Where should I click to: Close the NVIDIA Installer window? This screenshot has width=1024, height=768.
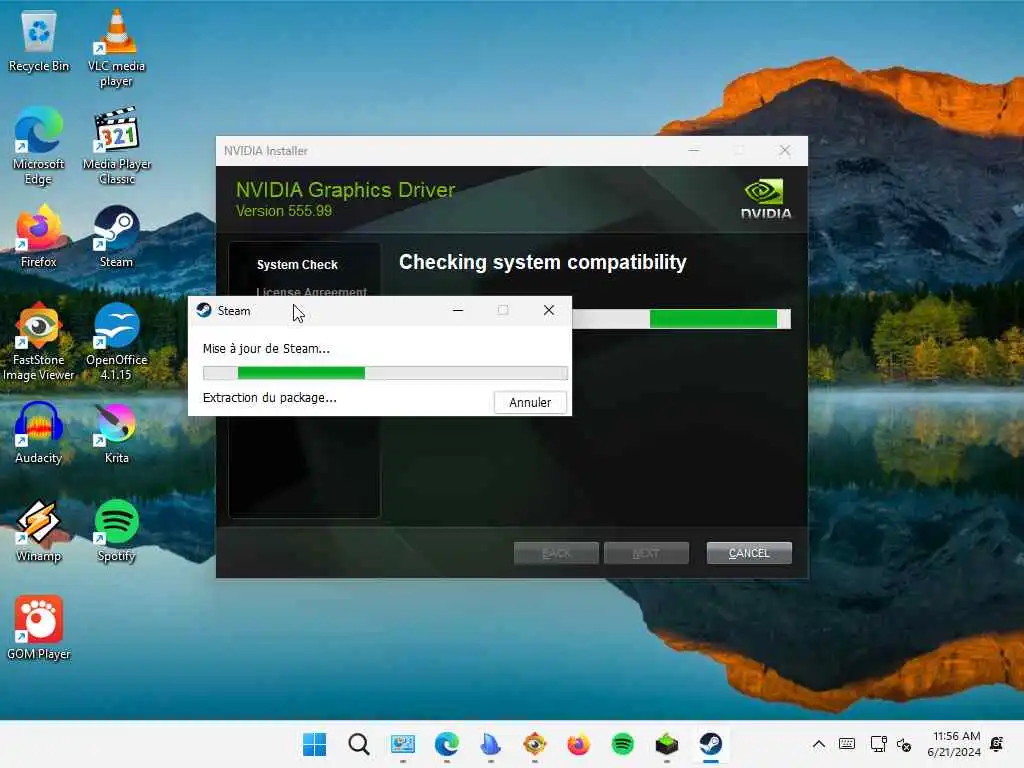click(x=785, y=151)
